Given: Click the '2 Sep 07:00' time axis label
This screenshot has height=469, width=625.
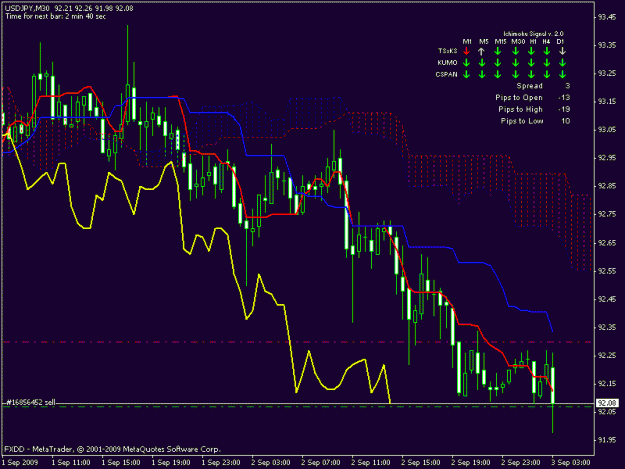Looking at the screenshot, I should pyautogui.click(x=321, y=462).
